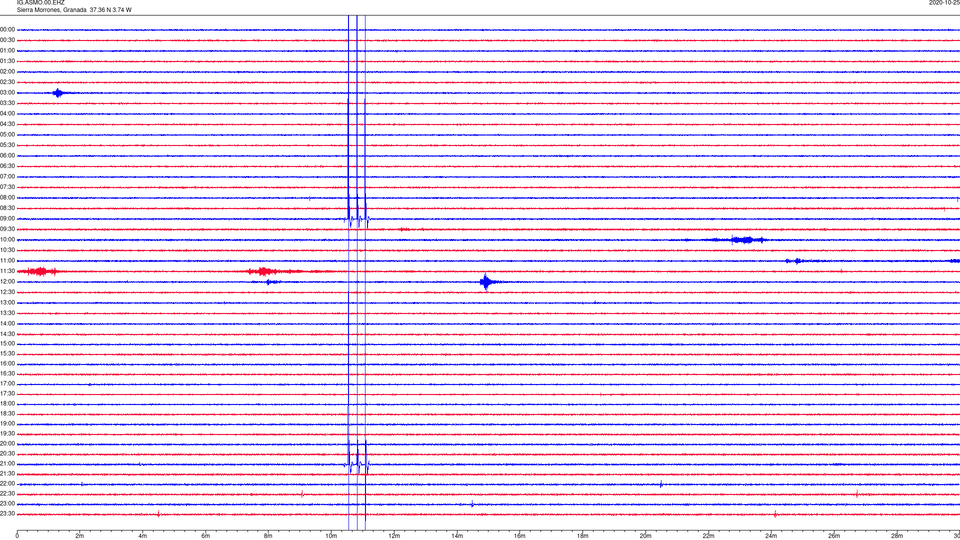The width and height of the screenshot is (960, 540).
Task: Select the 03:00 trace time label
Action: click(7, 92)
